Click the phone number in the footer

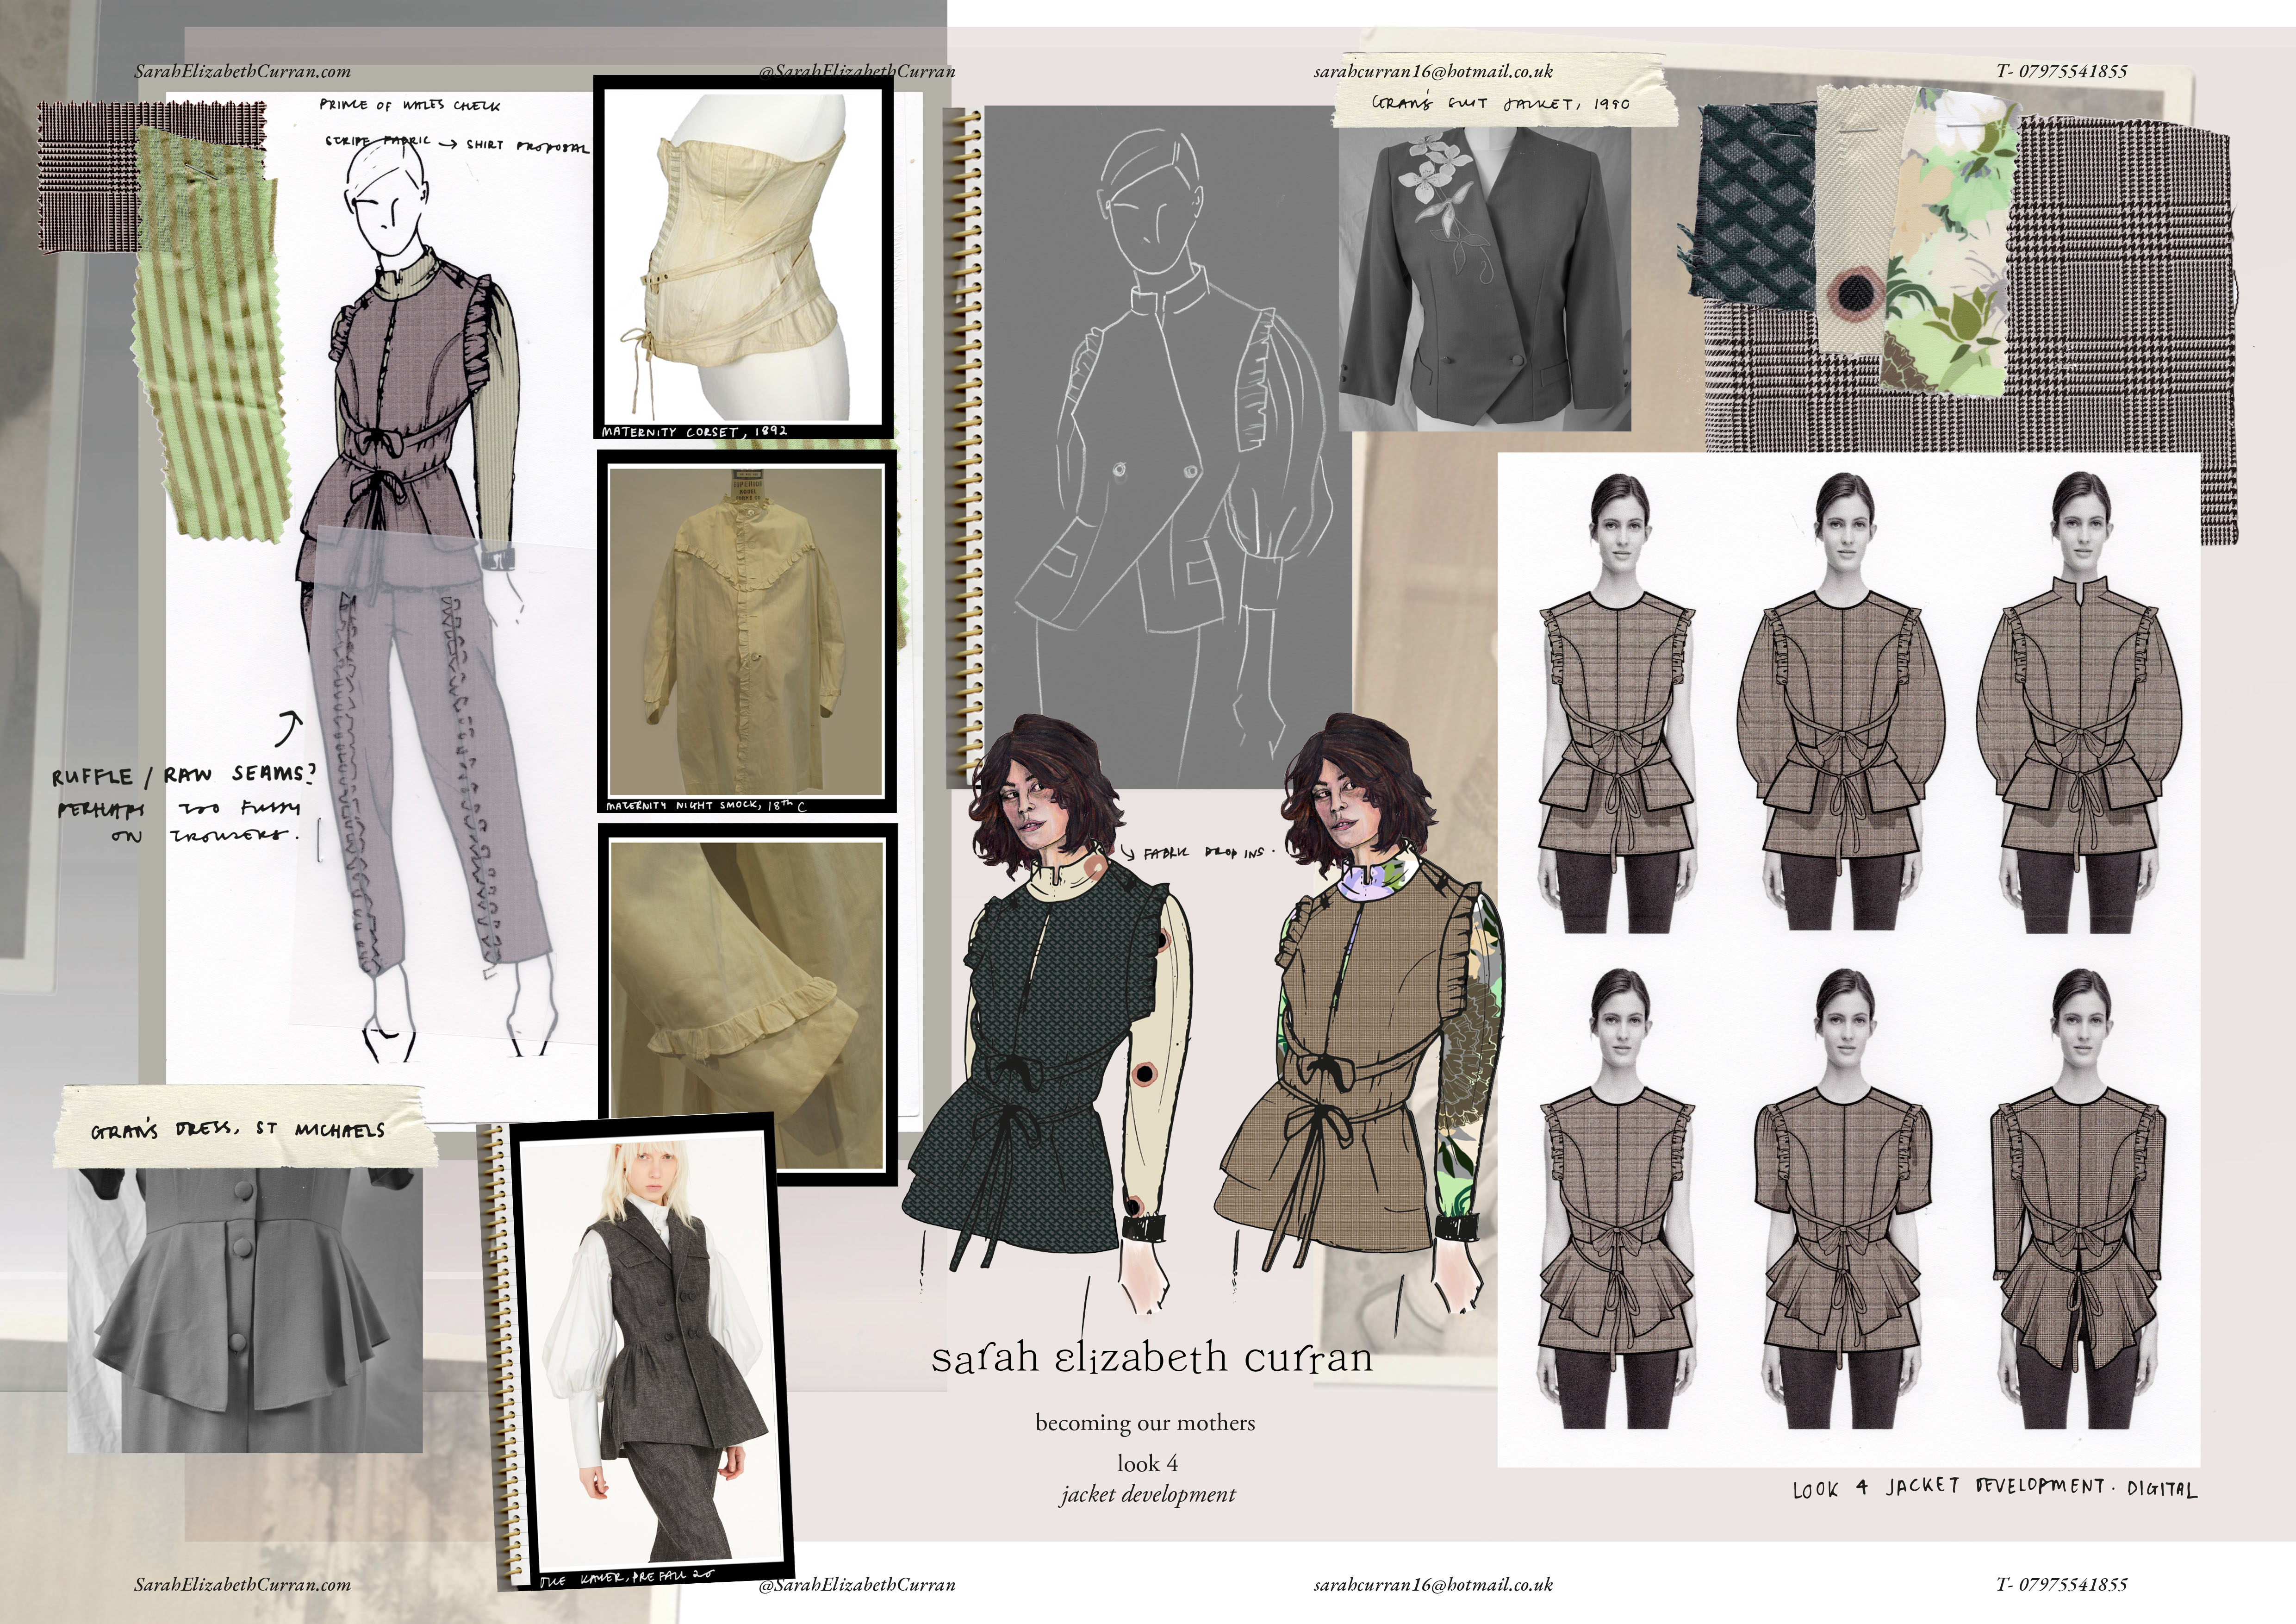2061,1584
